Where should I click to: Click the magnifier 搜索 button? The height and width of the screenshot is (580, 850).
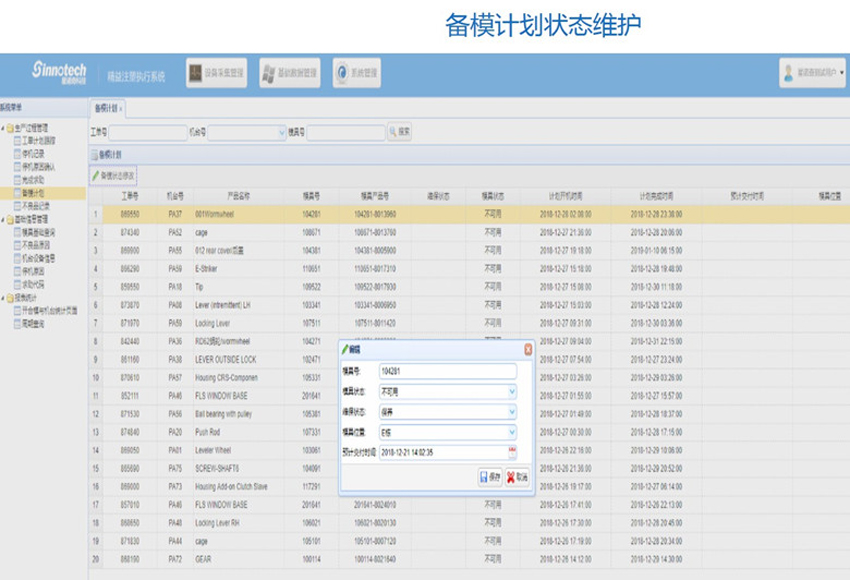[x=399, y=132]
